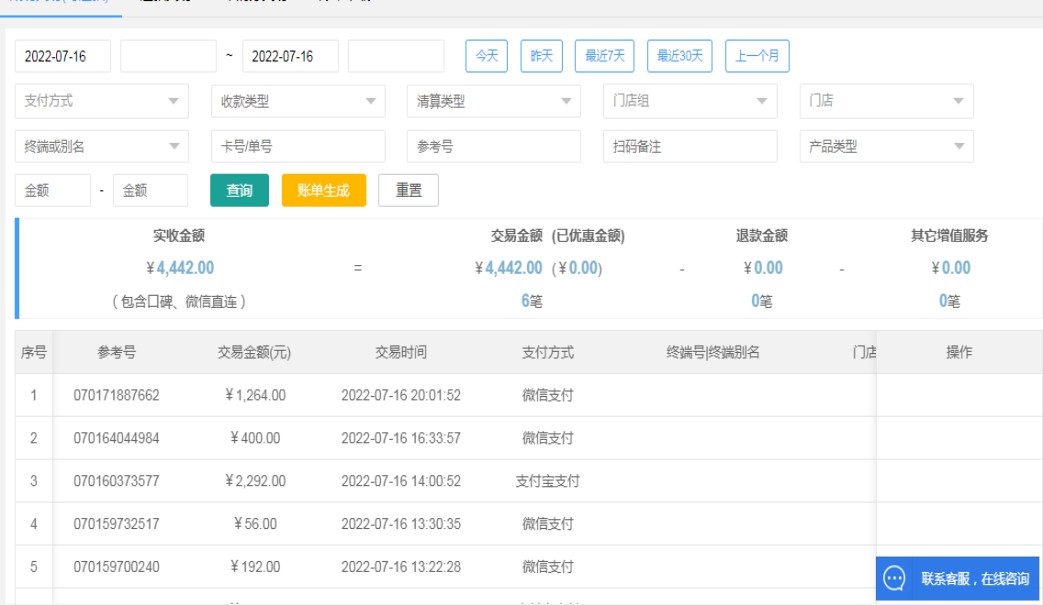Click reference number 070171887662 in row 1

(116, 395)
